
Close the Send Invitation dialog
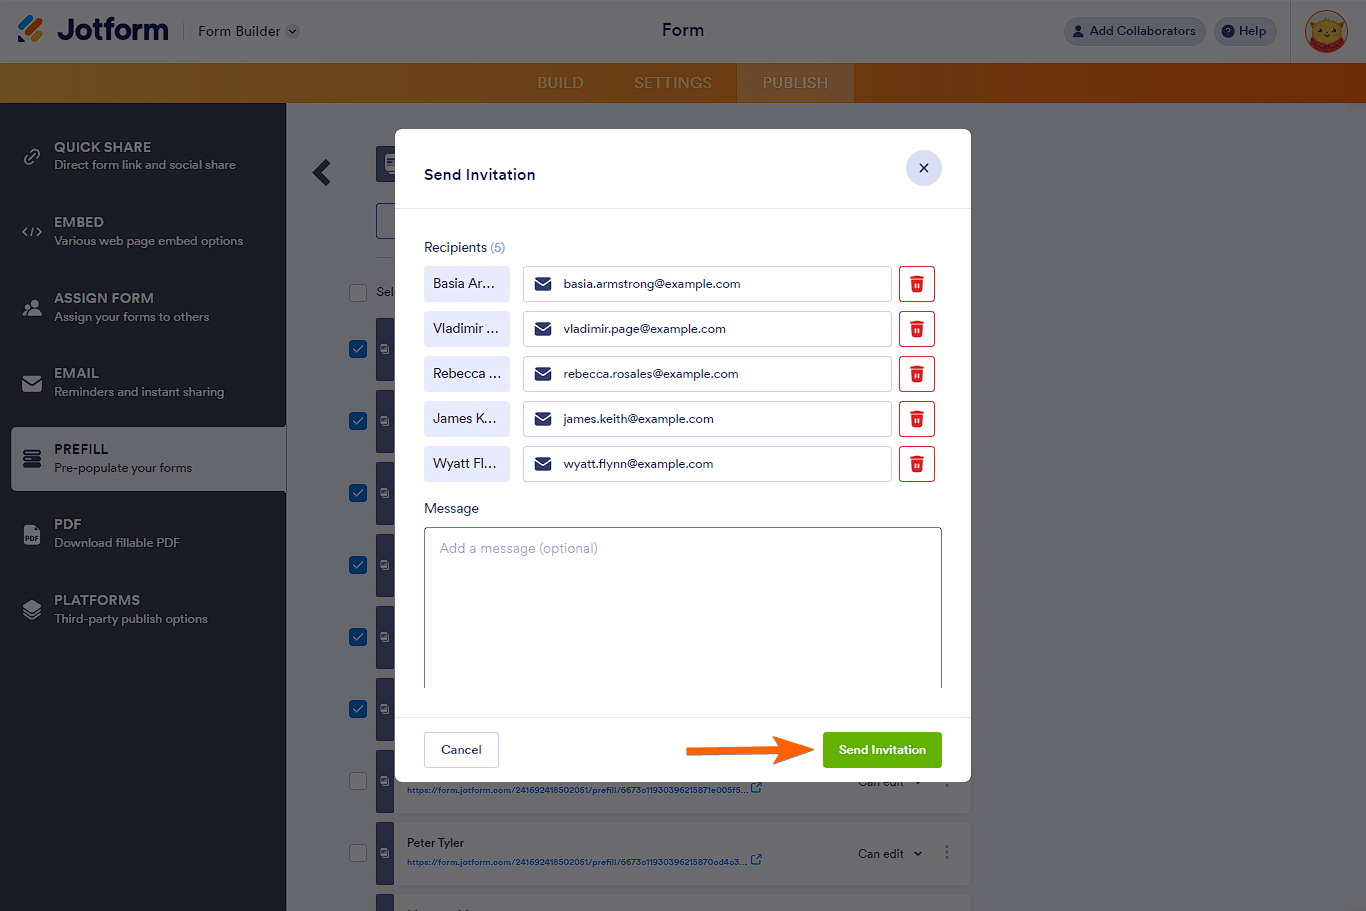coord(923,168)
